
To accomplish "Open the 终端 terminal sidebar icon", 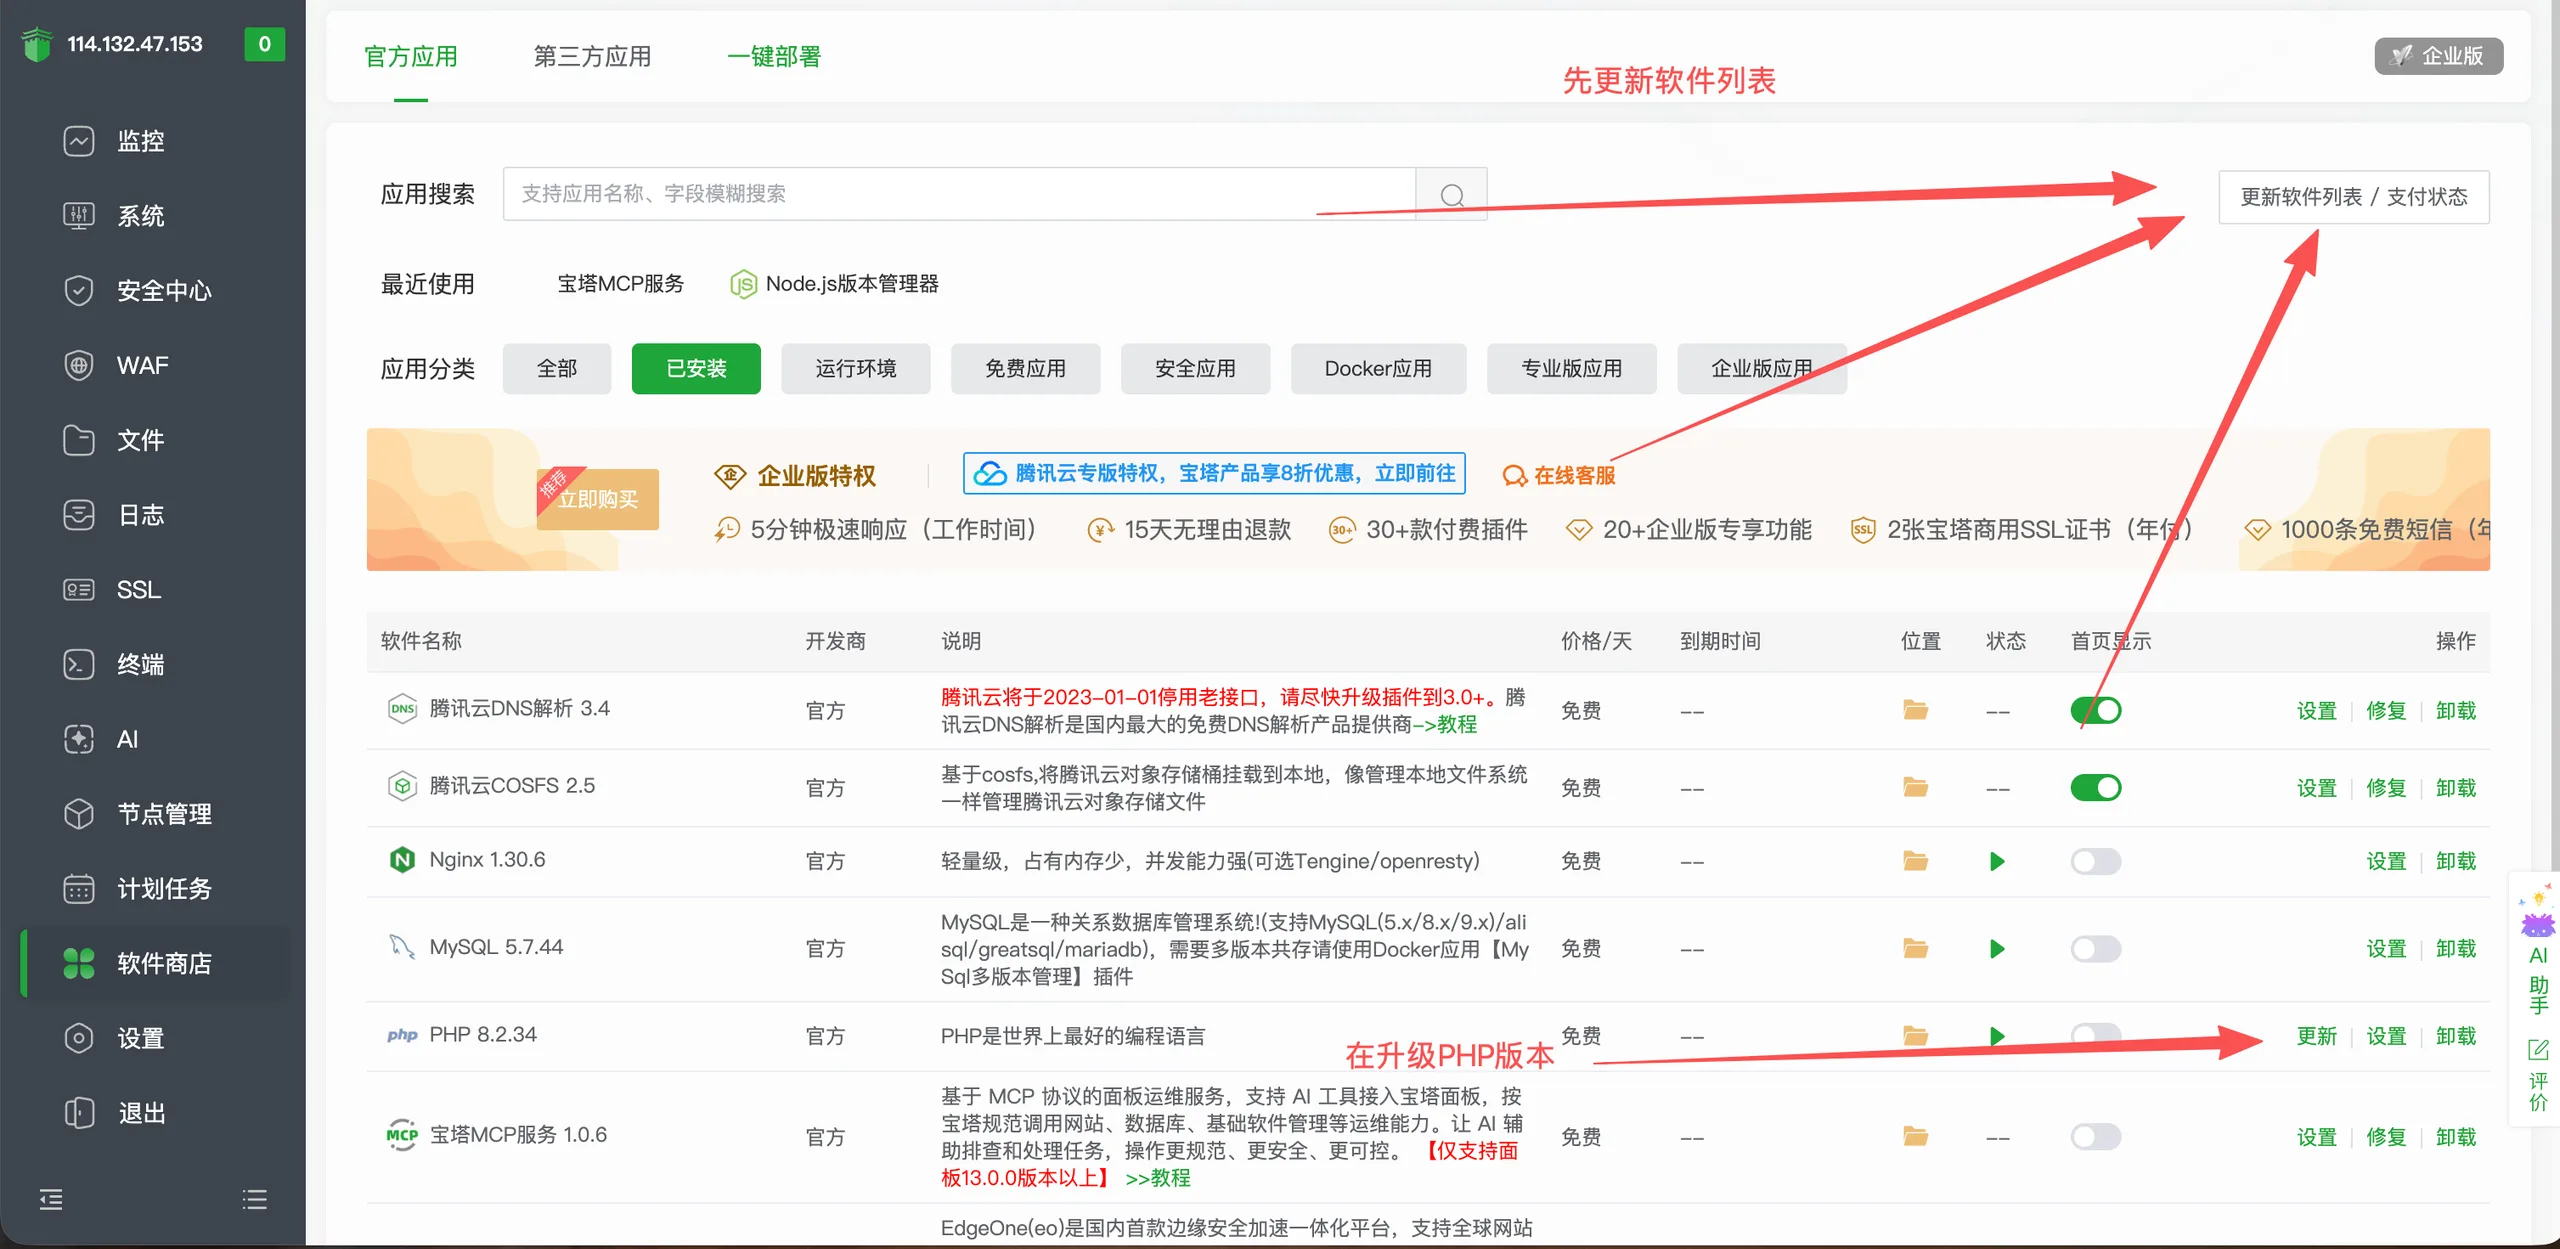I will click(x=79, y=665).
